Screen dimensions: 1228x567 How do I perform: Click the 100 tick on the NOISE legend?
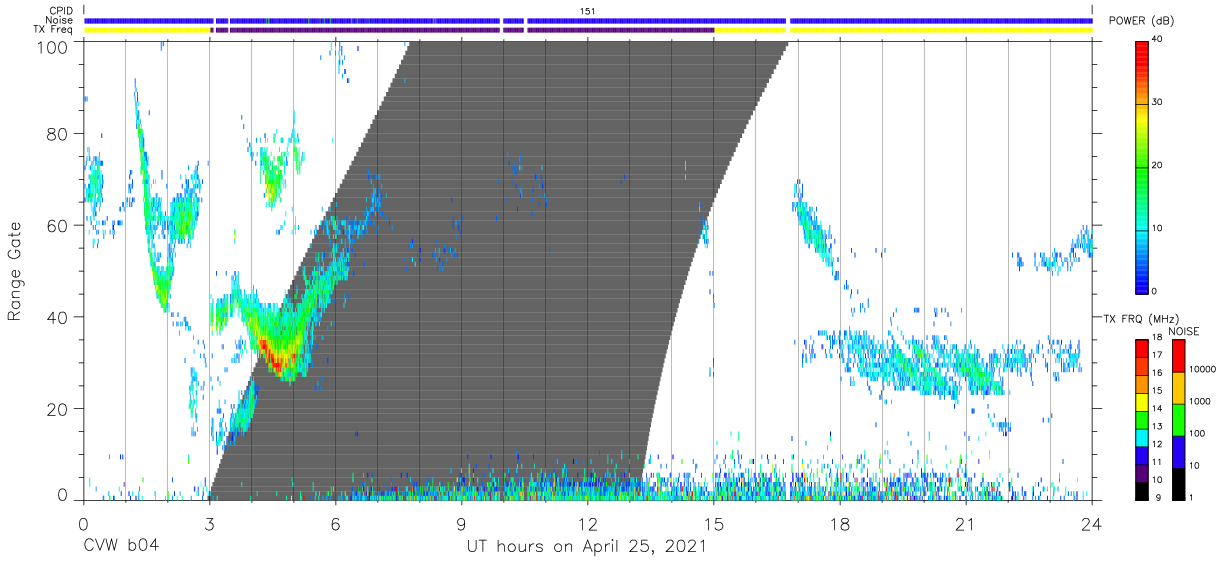[1197, 433]
